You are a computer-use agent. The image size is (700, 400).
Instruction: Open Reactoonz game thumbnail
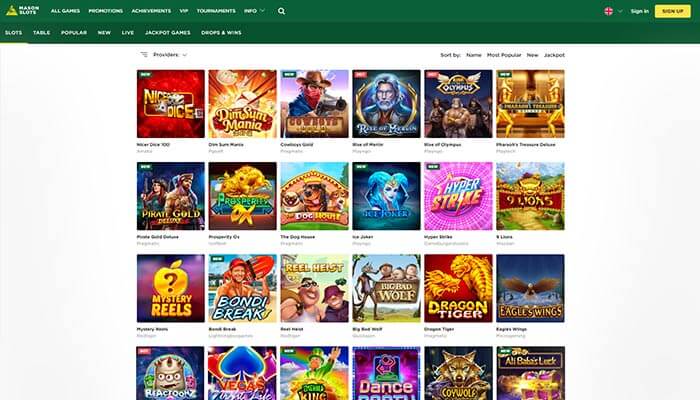[171, 373]
